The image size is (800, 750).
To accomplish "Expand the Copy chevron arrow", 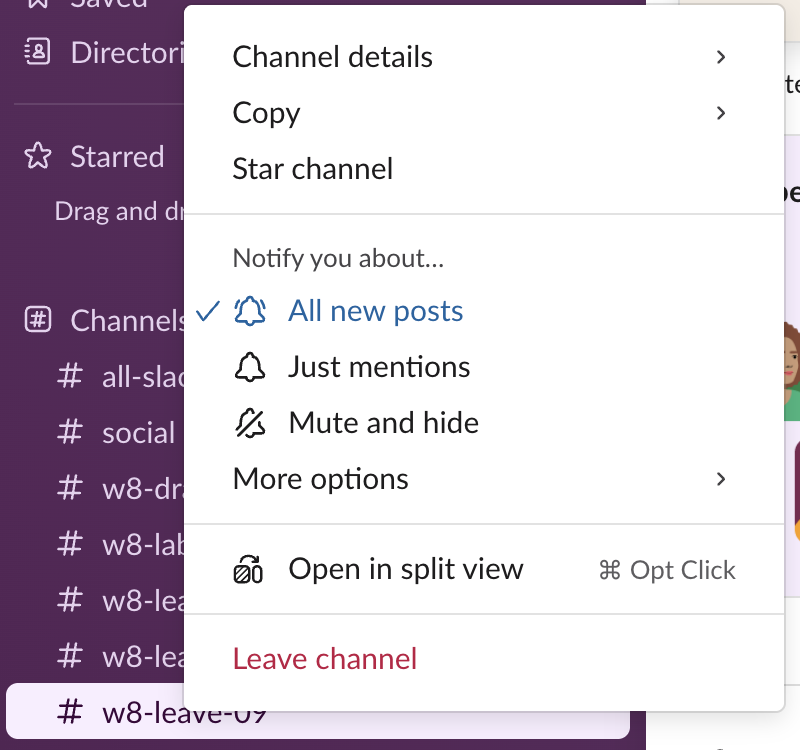I will [720, 113].
